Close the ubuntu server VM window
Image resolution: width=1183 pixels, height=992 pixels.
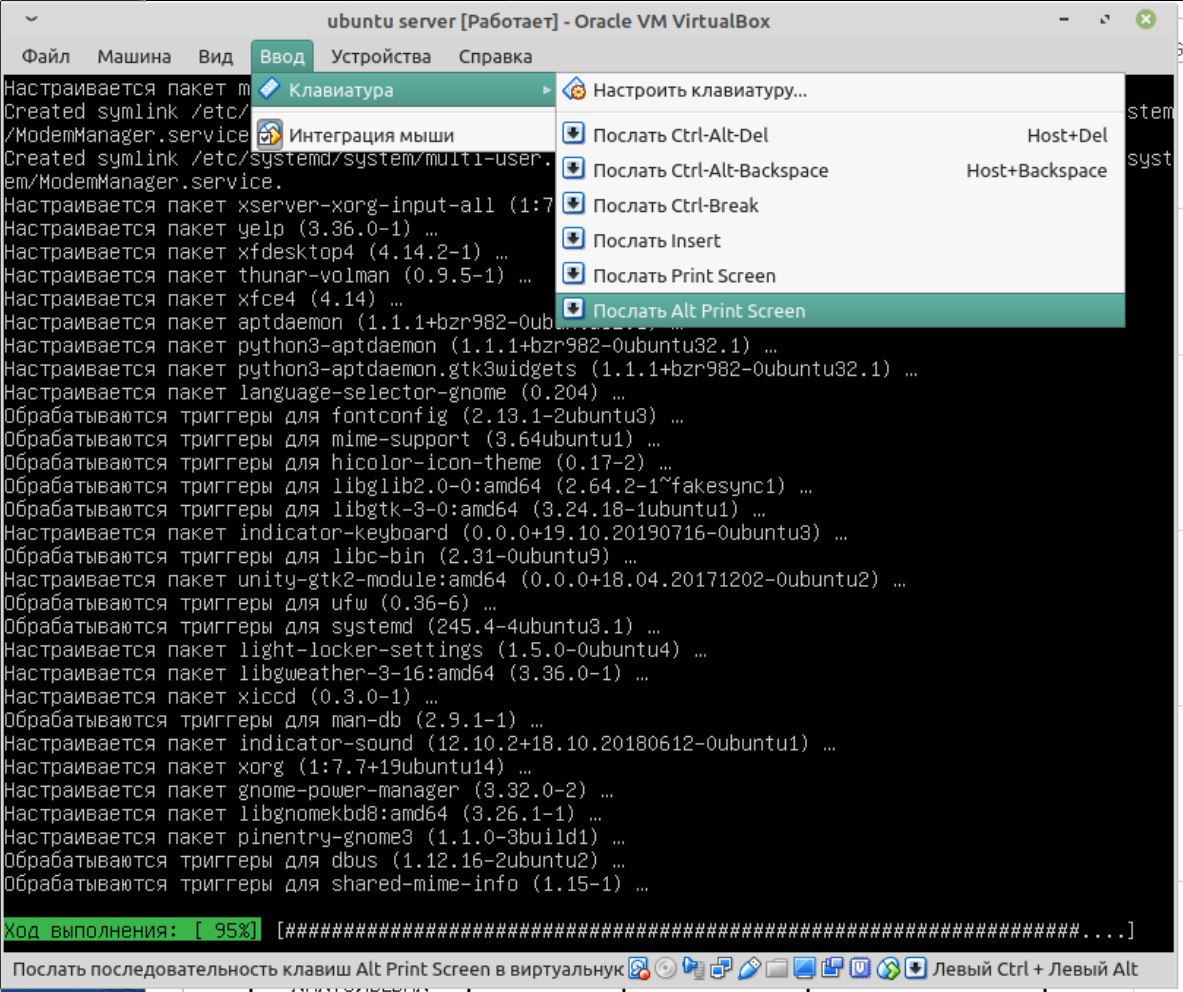(1145, 20)
